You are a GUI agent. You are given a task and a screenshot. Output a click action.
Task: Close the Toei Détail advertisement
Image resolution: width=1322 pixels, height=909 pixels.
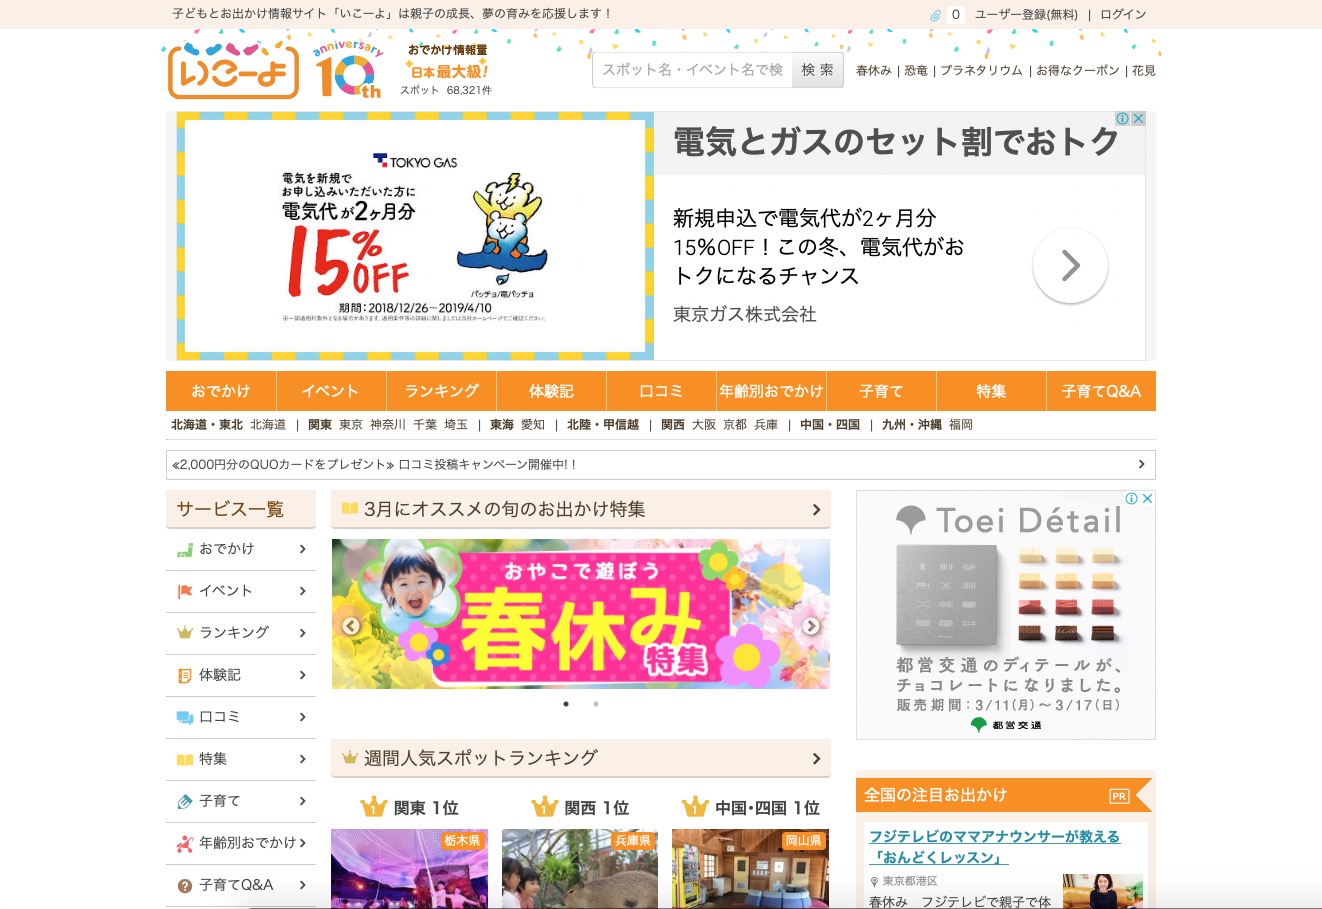click(1147, 498)
